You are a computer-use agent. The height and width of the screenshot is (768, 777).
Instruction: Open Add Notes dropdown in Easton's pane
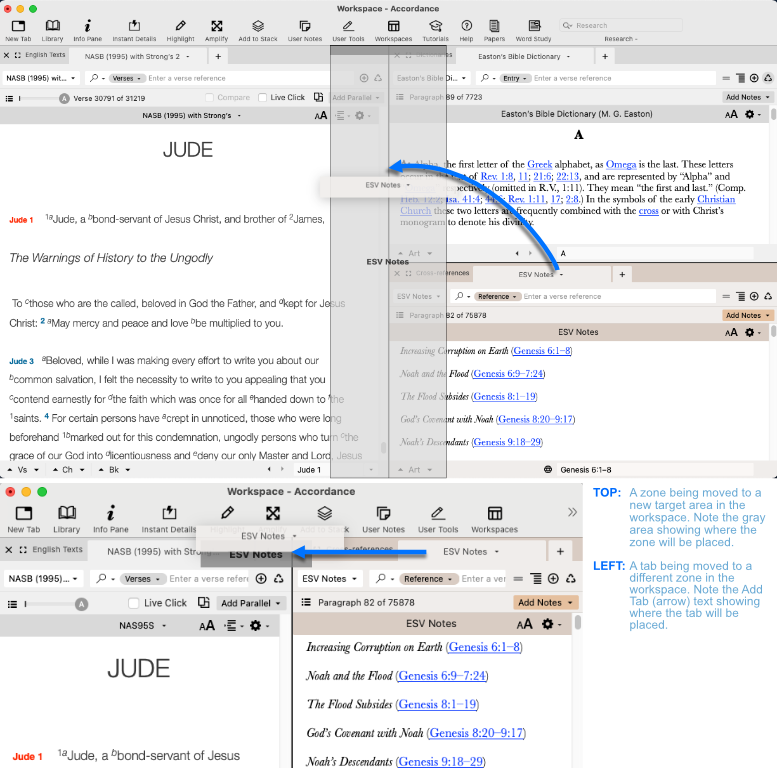pyautogui.click(x=747, y=97)
